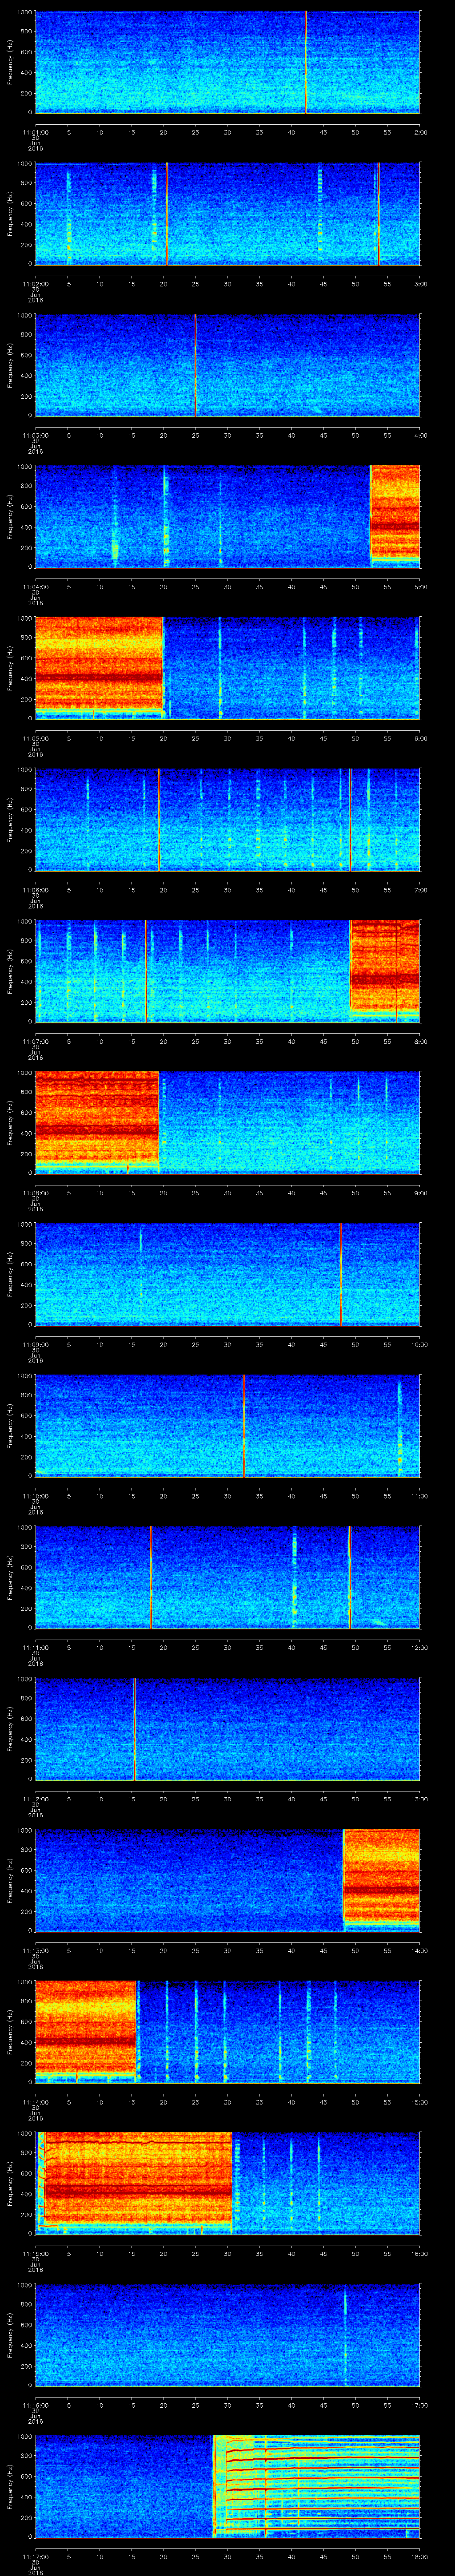Click the 17:00 end-time label
Screen dimensions: 455x2576
[x=420, y=2406]
